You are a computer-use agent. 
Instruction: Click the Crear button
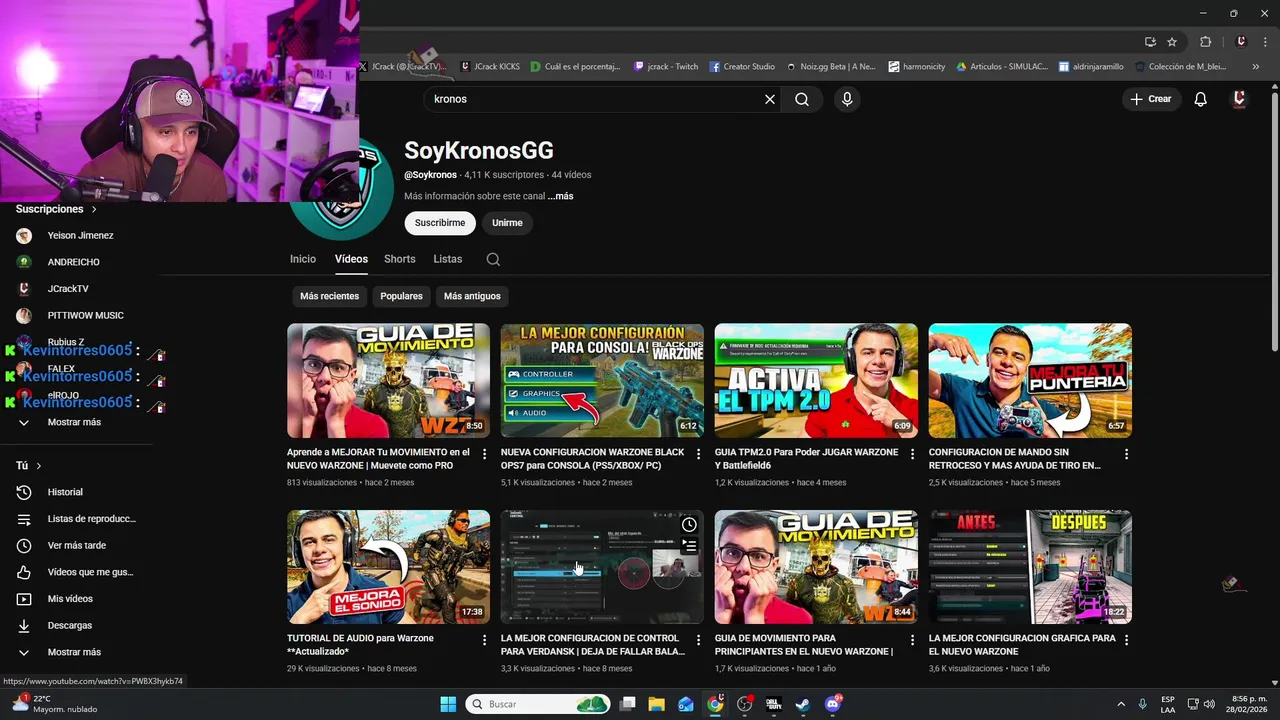tap(1151, 99)
